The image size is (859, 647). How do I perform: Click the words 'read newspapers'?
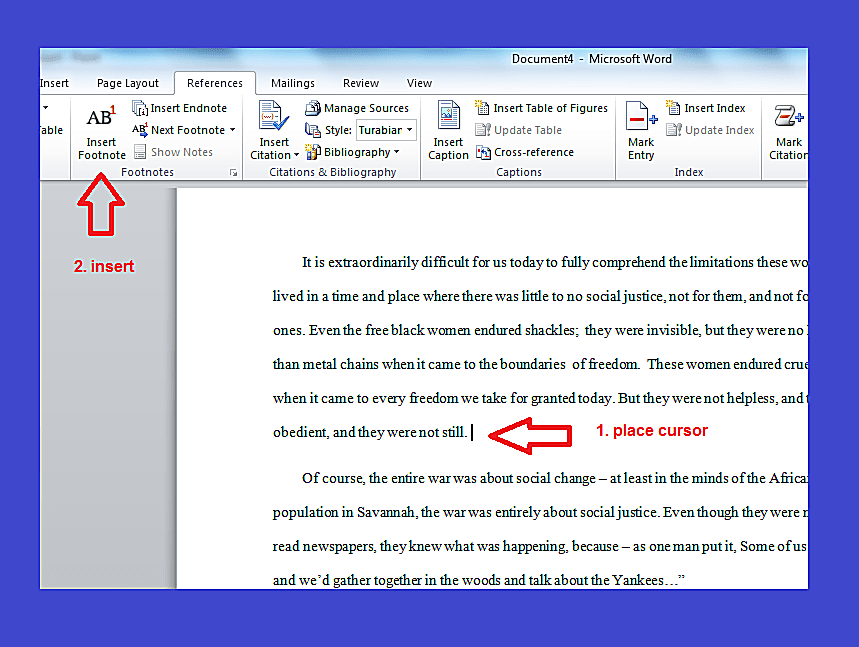(x=324, y=546)
